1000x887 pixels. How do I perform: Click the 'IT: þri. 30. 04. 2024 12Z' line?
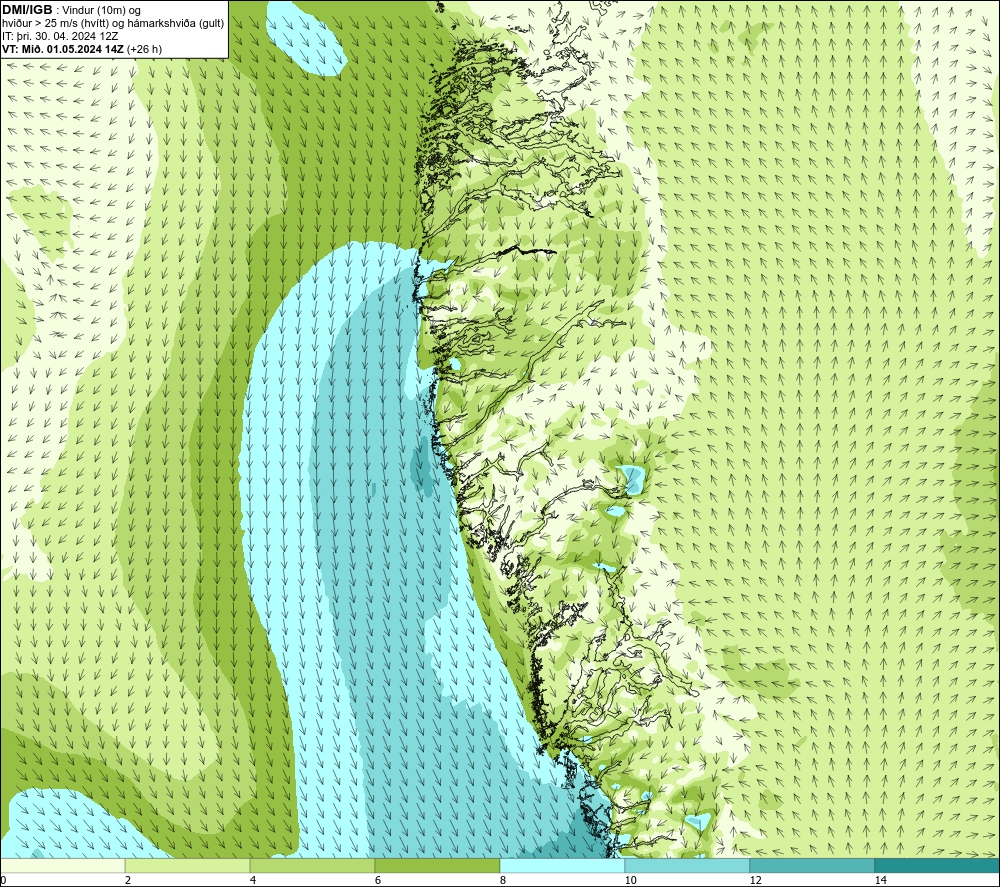(60, 36)
